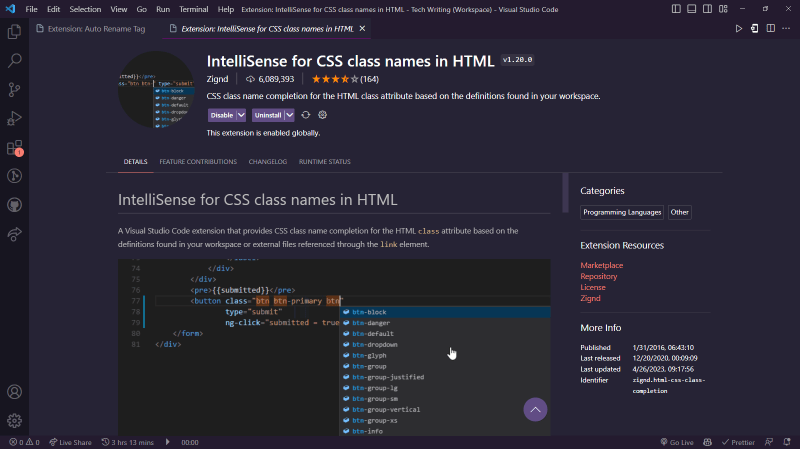Open the Explorer view in activity bar
This screenshot has height=449, width=800.
tap(14, 32)
